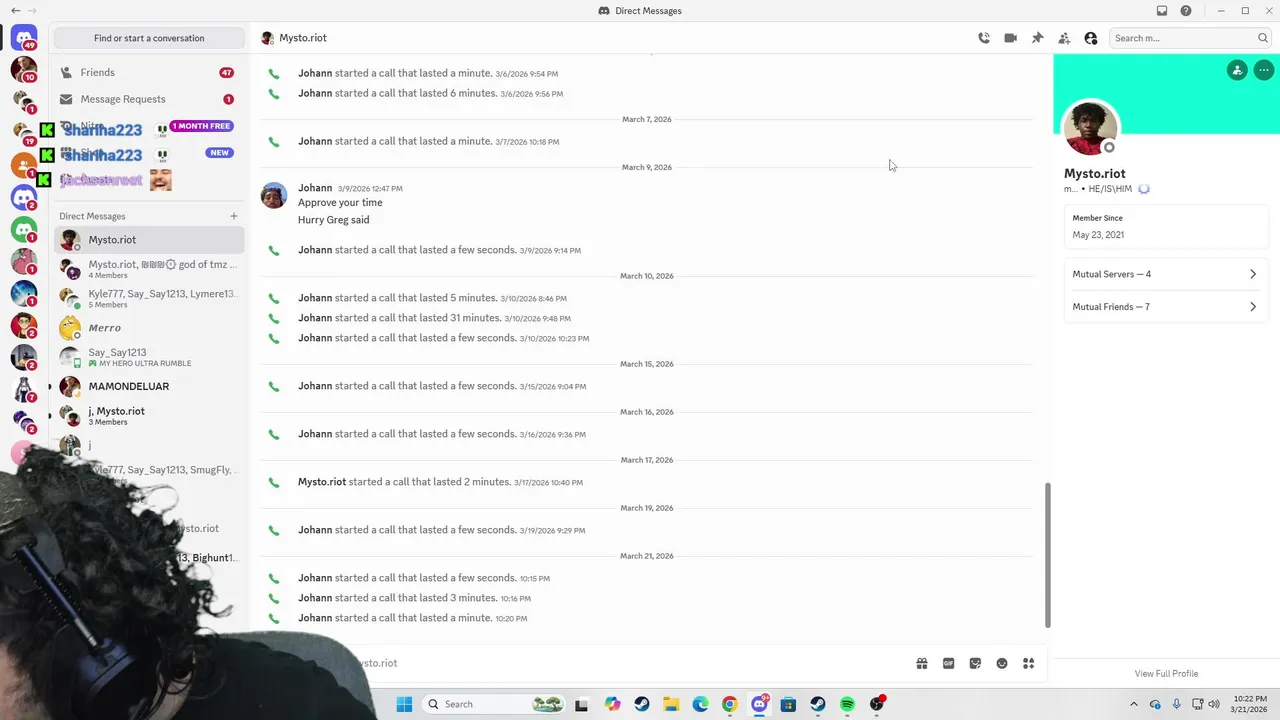Open Google Chrome from the taskbar
The width and height of the screenshot is (1280, 720).
coord(729,704)
